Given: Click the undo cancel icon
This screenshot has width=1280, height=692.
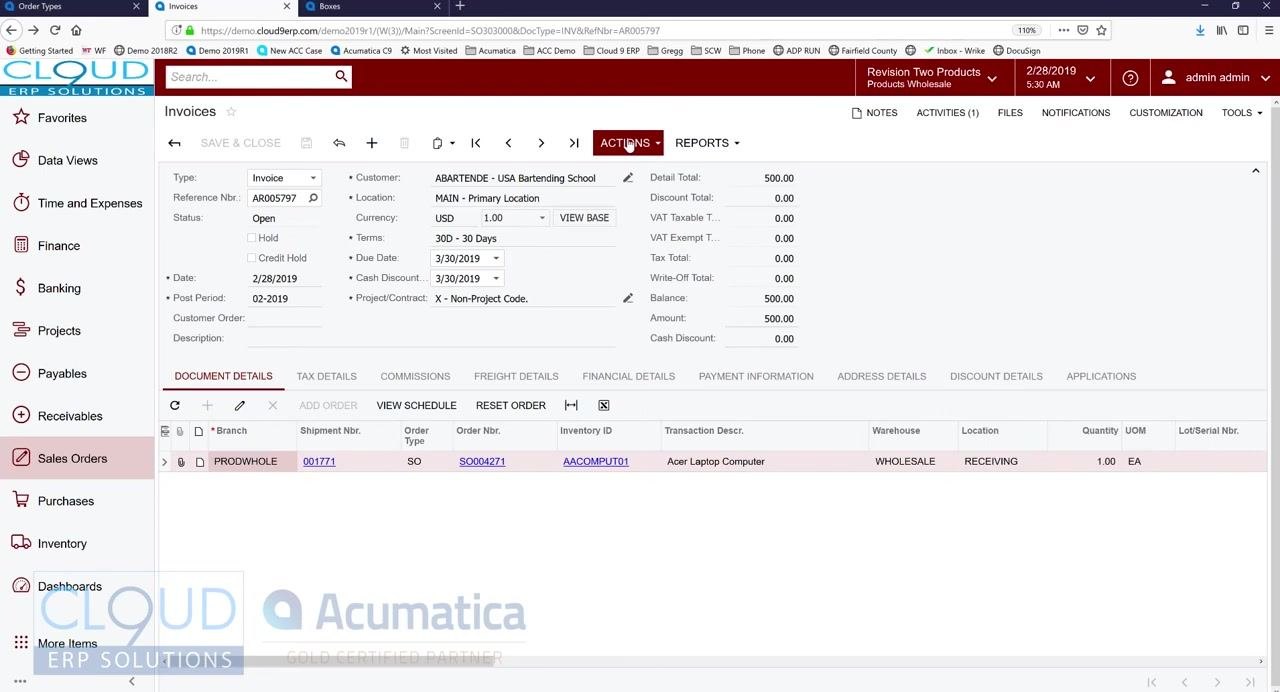Looking at the screenshot, I should click(x=339, y=143).
